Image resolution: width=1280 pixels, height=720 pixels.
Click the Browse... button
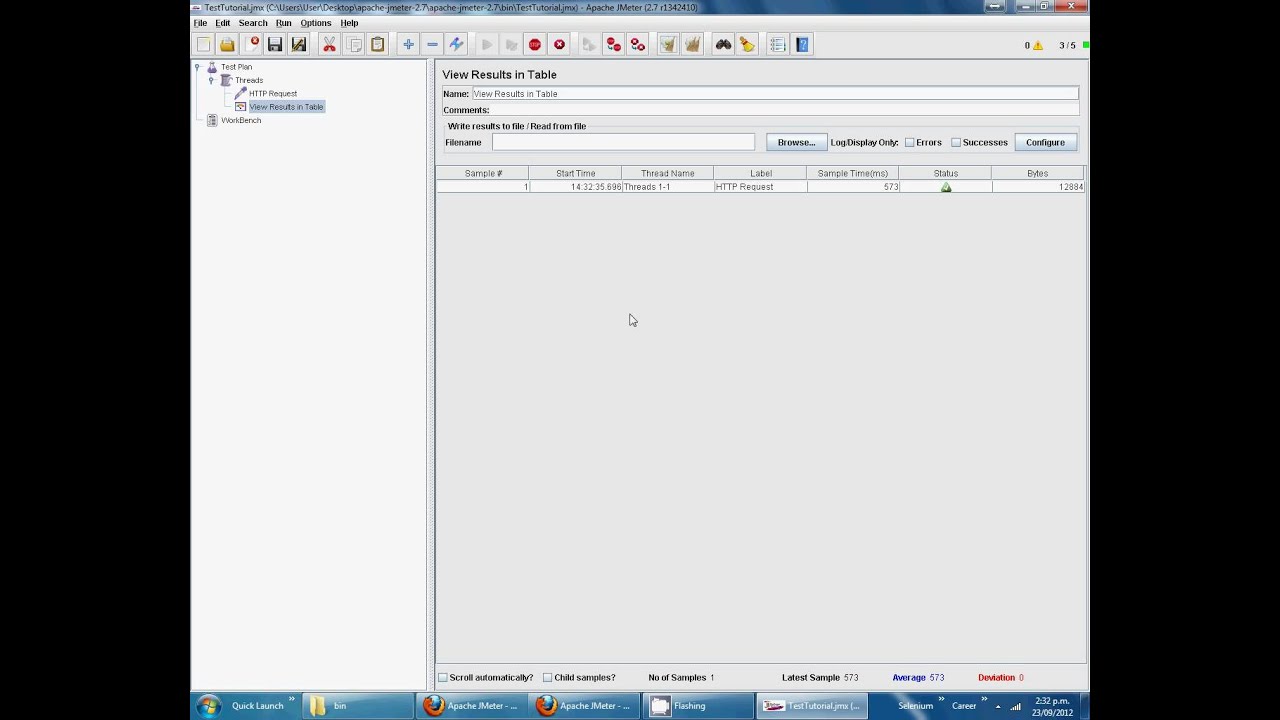pos(797,143)
